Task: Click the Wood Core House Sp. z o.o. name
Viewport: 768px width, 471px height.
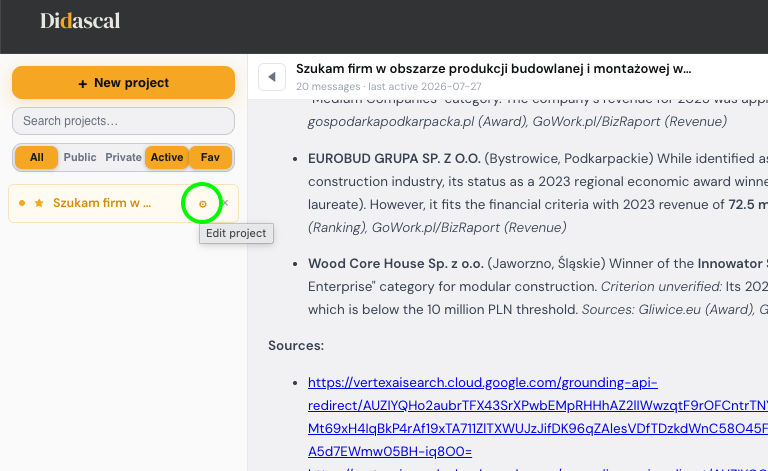Action: click(x=396, y=263)
